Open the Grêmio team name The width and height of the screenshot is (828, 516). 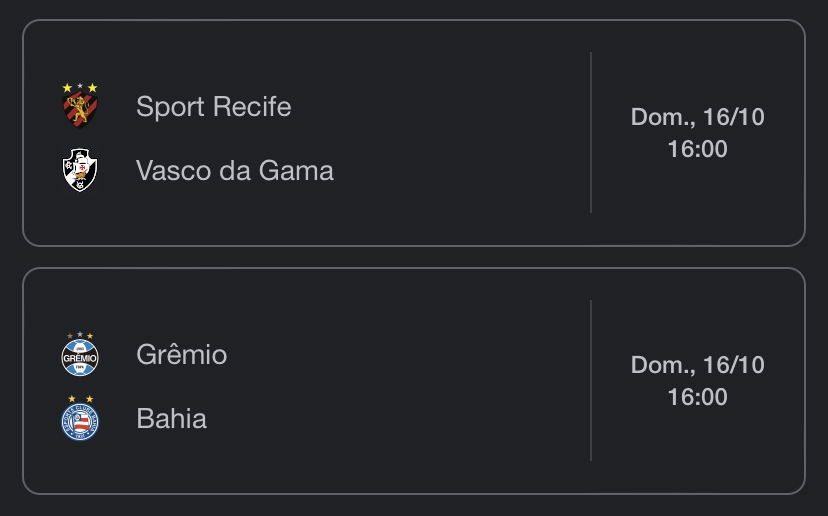coord(182,354)
